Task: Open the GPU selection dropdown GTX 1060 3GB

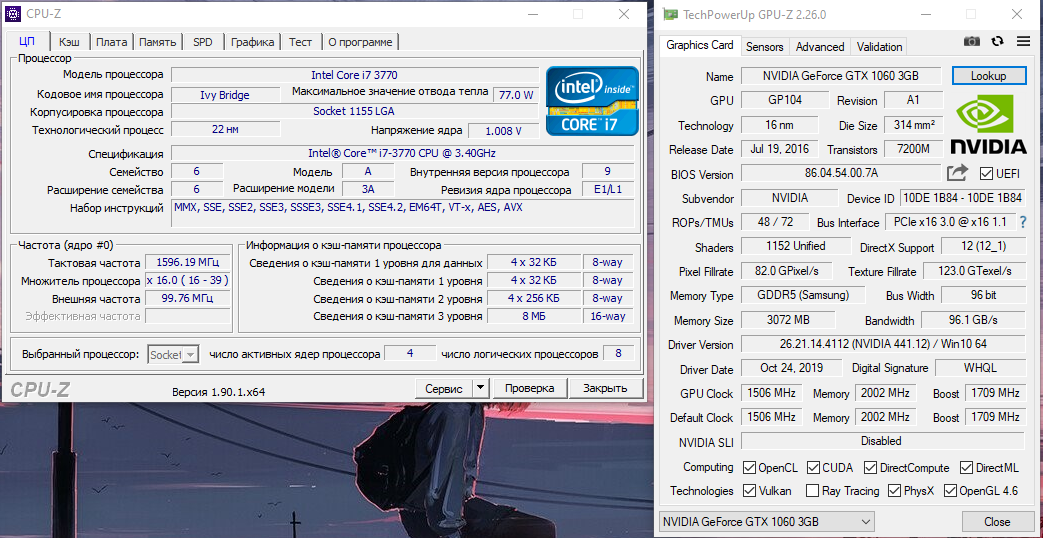Action: (x=766, y=521)
